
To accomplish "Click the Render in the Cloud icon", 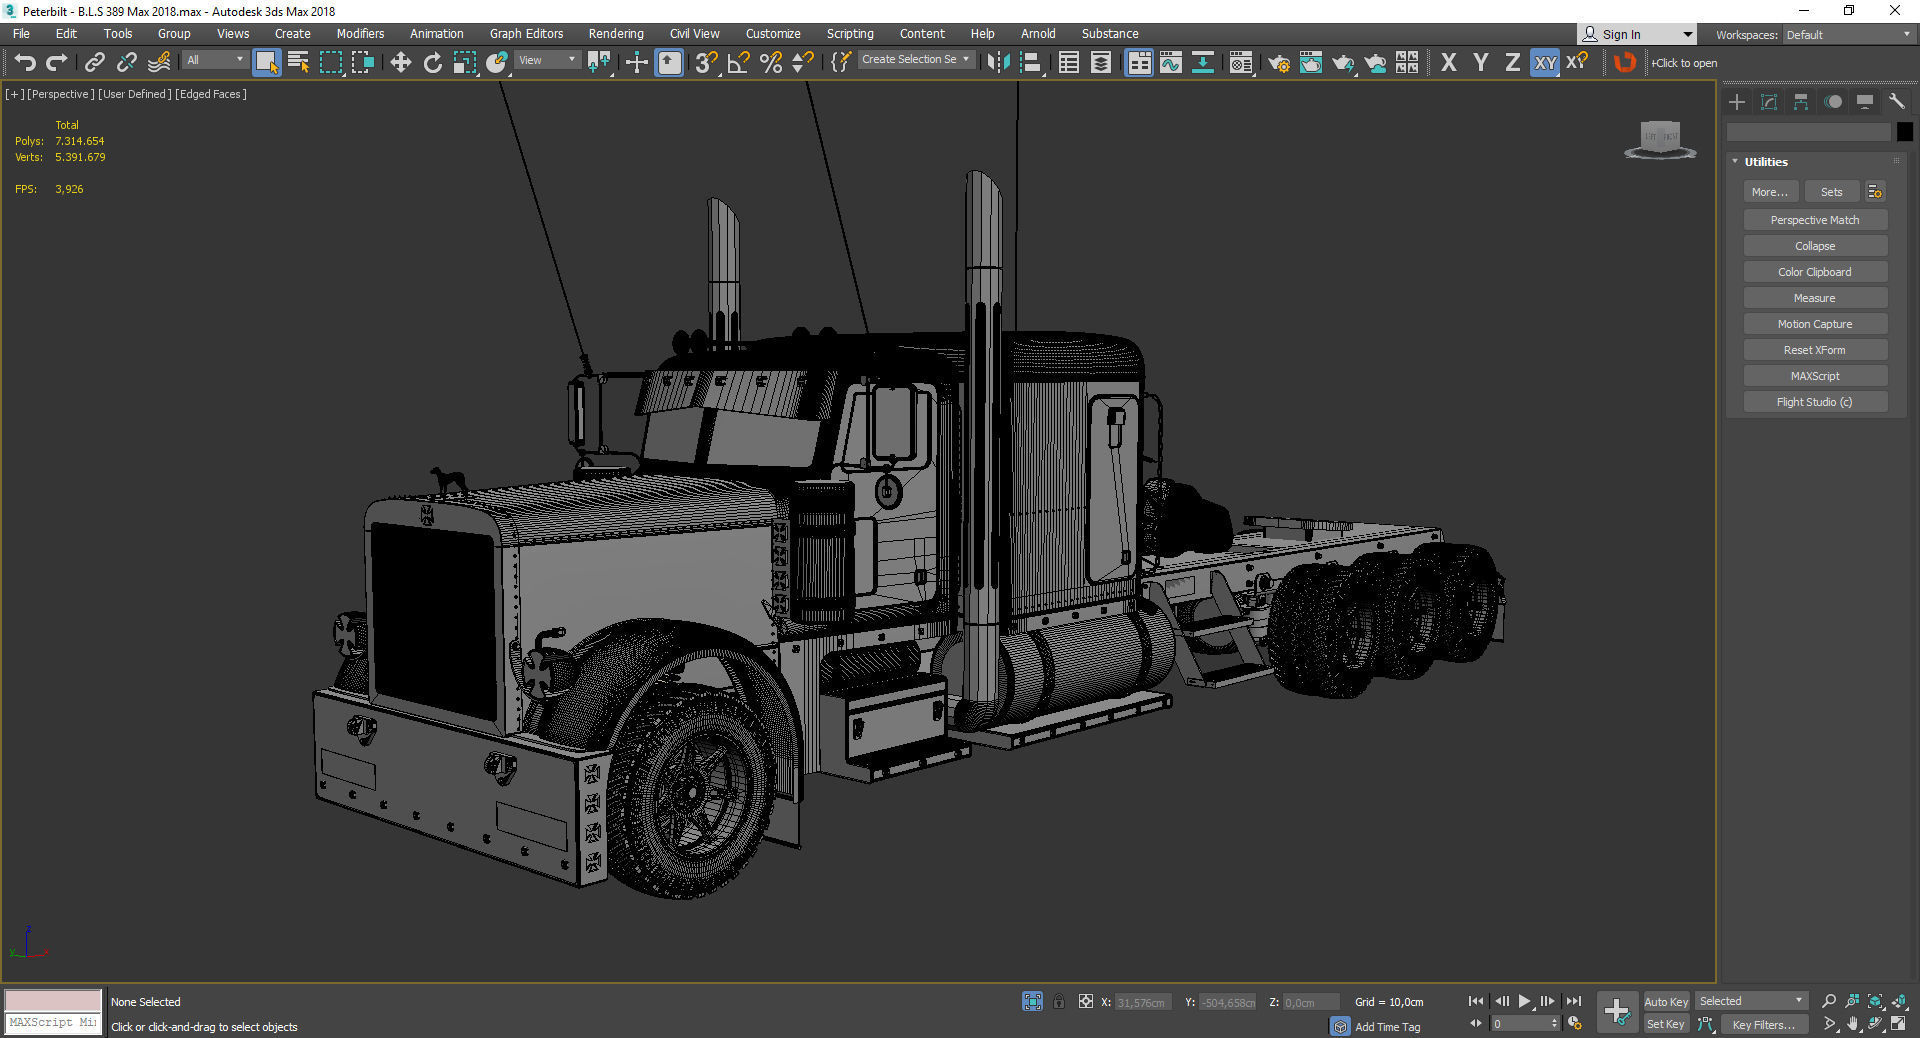I will (x=1375, y=63).
